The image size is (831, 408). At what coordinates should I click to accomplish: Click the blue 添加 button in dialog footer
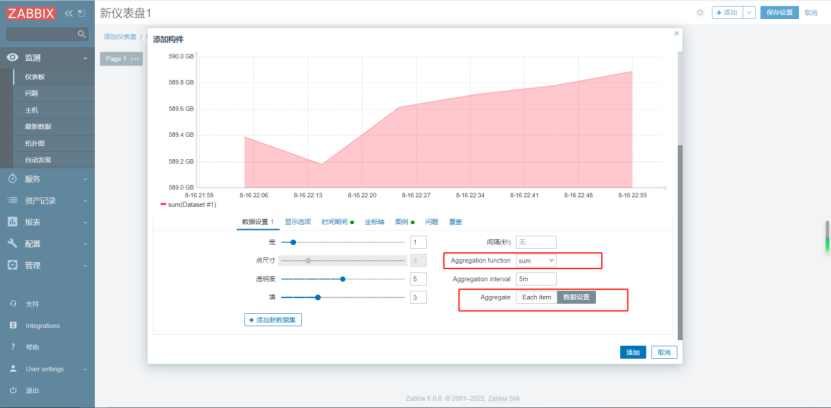click(633, 352)
